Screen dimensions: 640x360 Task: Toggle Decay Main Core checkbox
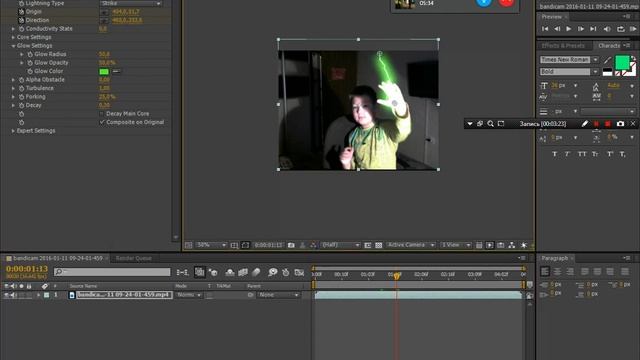click(x=102, y=113)
